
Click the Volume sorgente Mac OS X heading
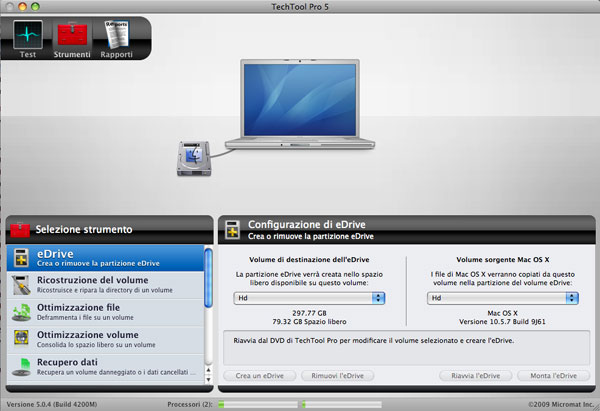(x=502, y=259)
